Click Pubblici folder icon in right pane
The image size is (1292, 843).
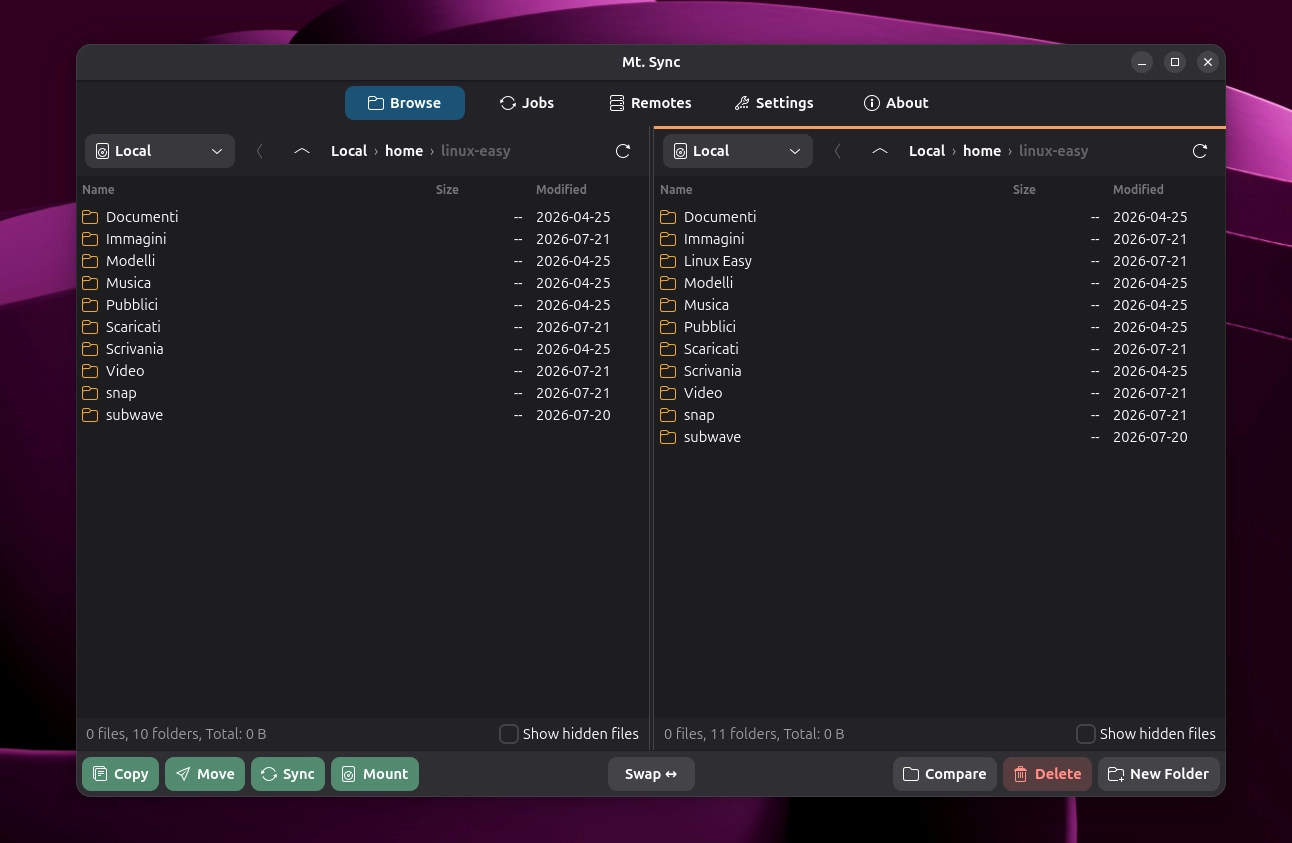668,327
